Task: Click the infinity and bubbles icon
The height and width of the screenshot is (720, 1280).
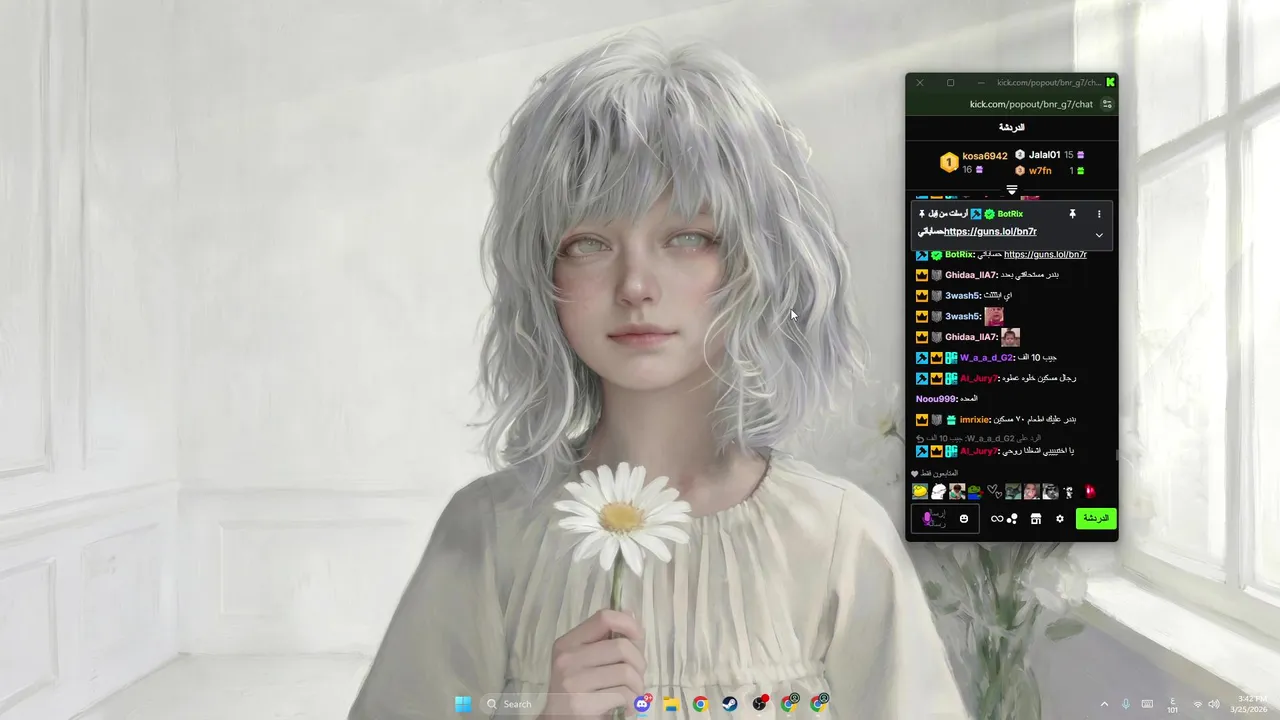Action: (1004, 519)
